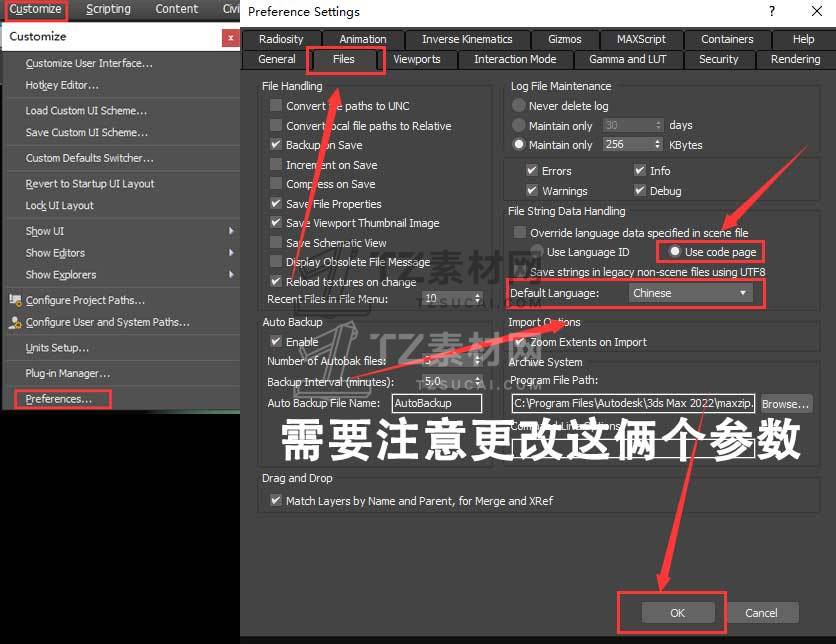Adjust the Maintain only KBytes spinner arrows
Viewport: 836px width, 644px height.
coord(657,144)
